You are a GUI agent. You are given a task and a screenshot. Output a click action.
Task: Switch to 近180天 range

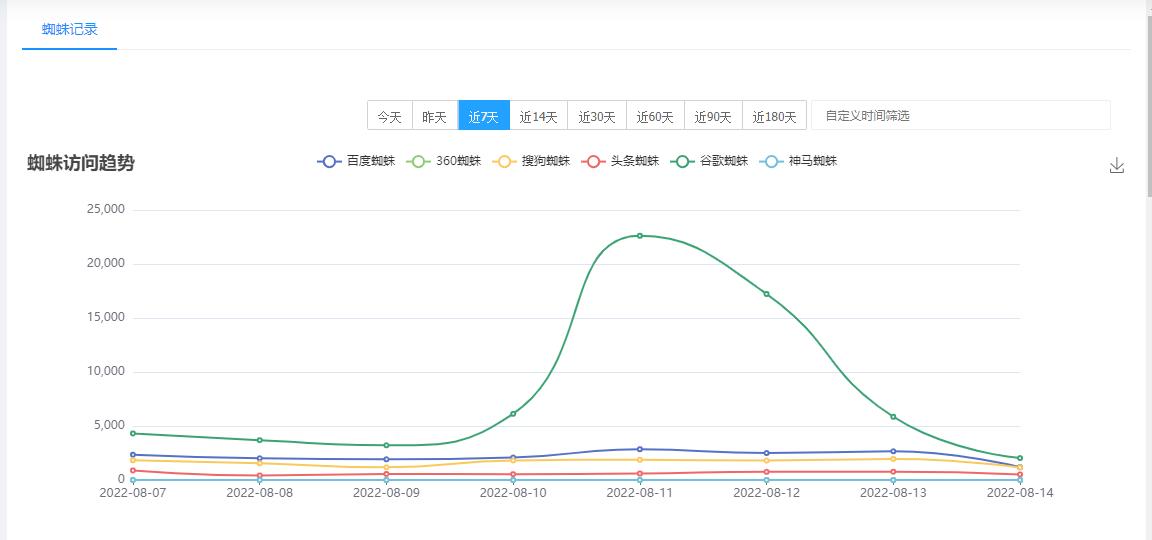tap(774, 116)
